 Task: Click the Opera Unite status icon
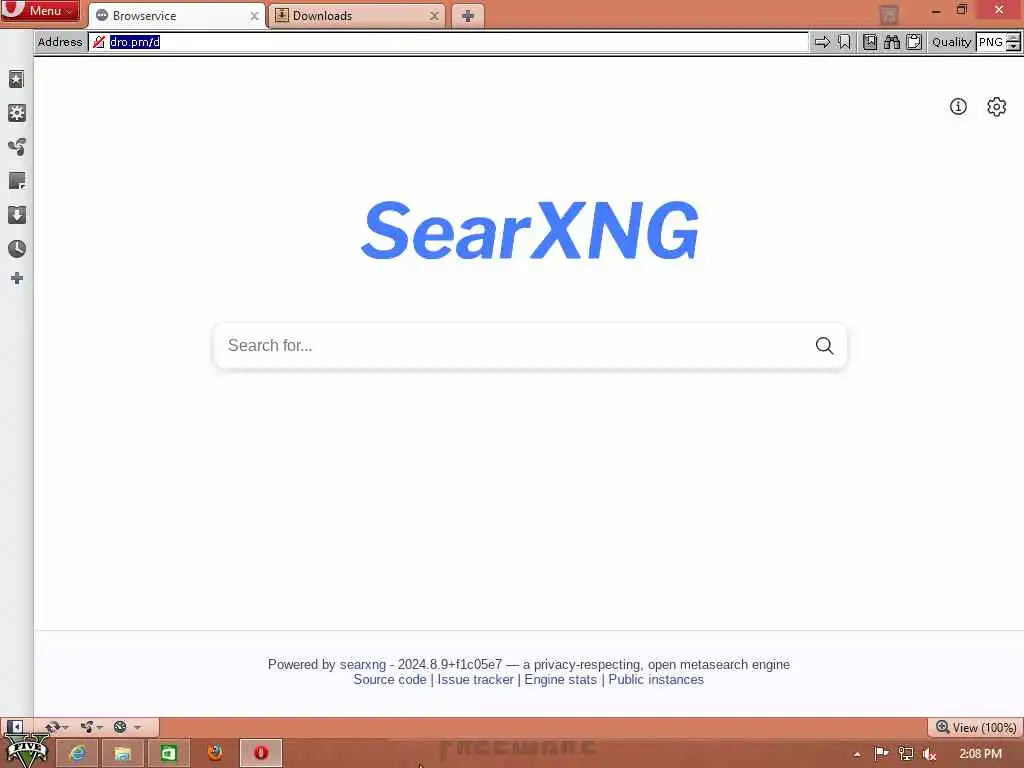click(x=87, y=727)
